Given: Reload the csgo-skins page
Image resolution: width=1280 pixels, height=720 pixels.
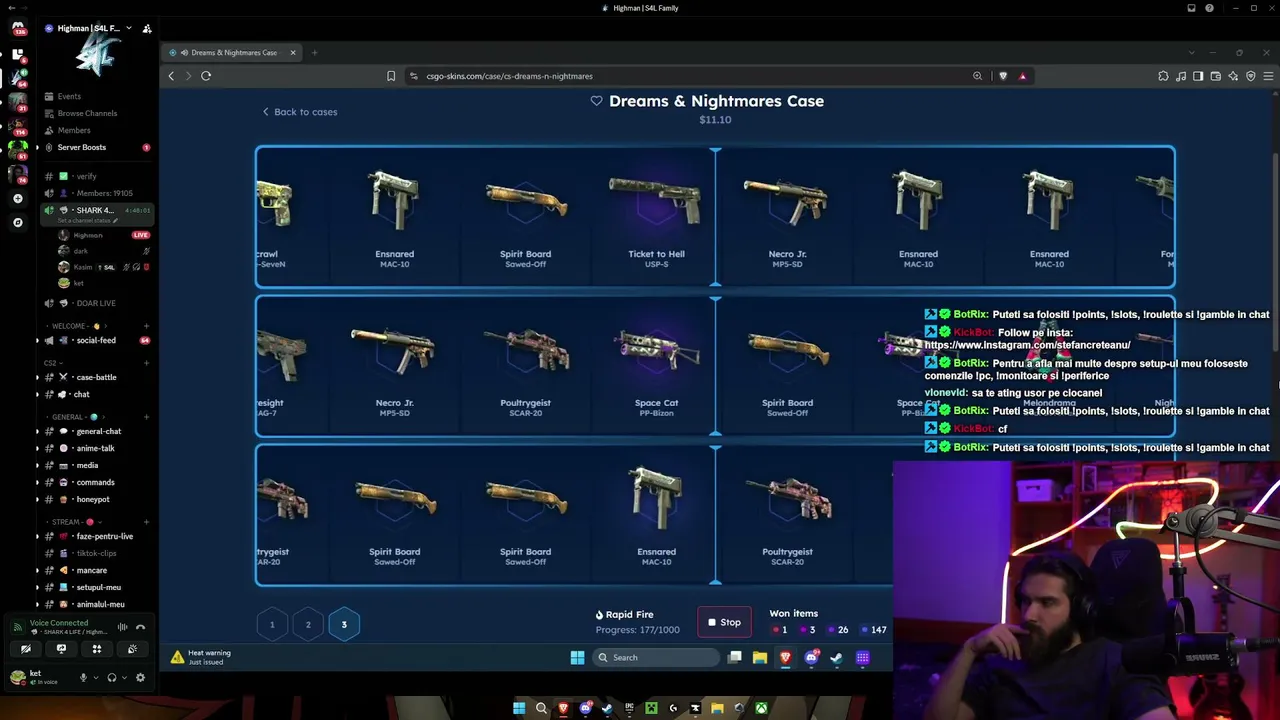Looking at the screenshot, I should tap(206, 76).
